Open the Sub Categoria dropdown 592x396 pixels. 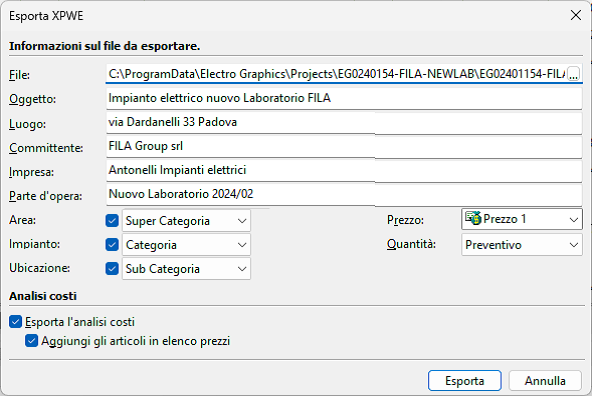pyautogui.click(x=186, y=269)
